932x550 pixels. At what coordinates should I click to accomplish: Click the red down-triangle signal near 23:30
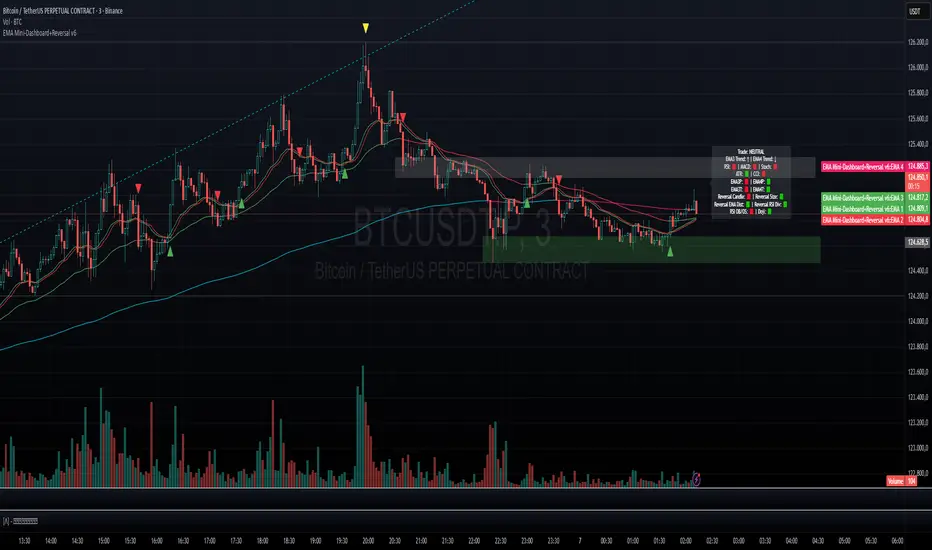(x=558, y=180)
